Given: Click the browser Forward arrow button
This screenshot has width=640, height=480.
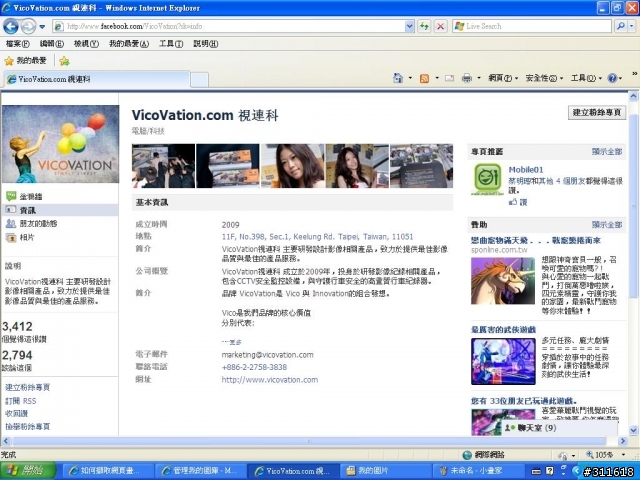Looking at the screenshot, I should click(28, 27).
